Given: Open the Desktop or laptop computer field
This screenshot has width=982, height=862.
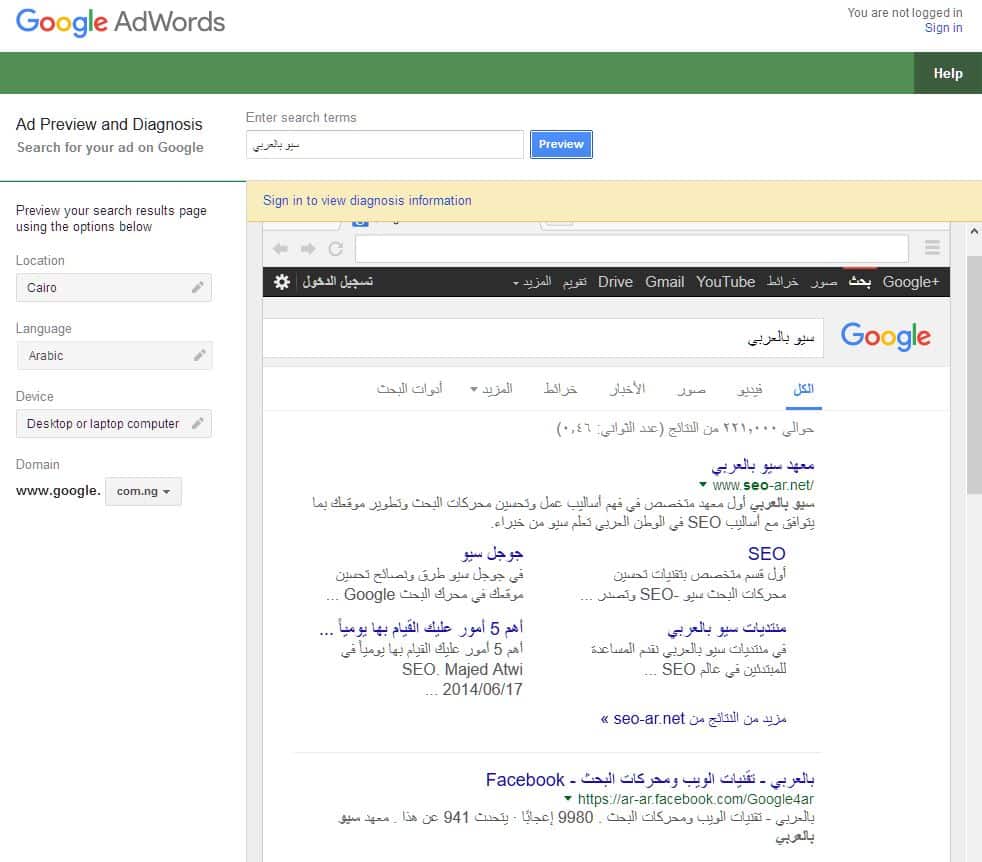Looking at the screenshot, I should (x=113, y=423).
